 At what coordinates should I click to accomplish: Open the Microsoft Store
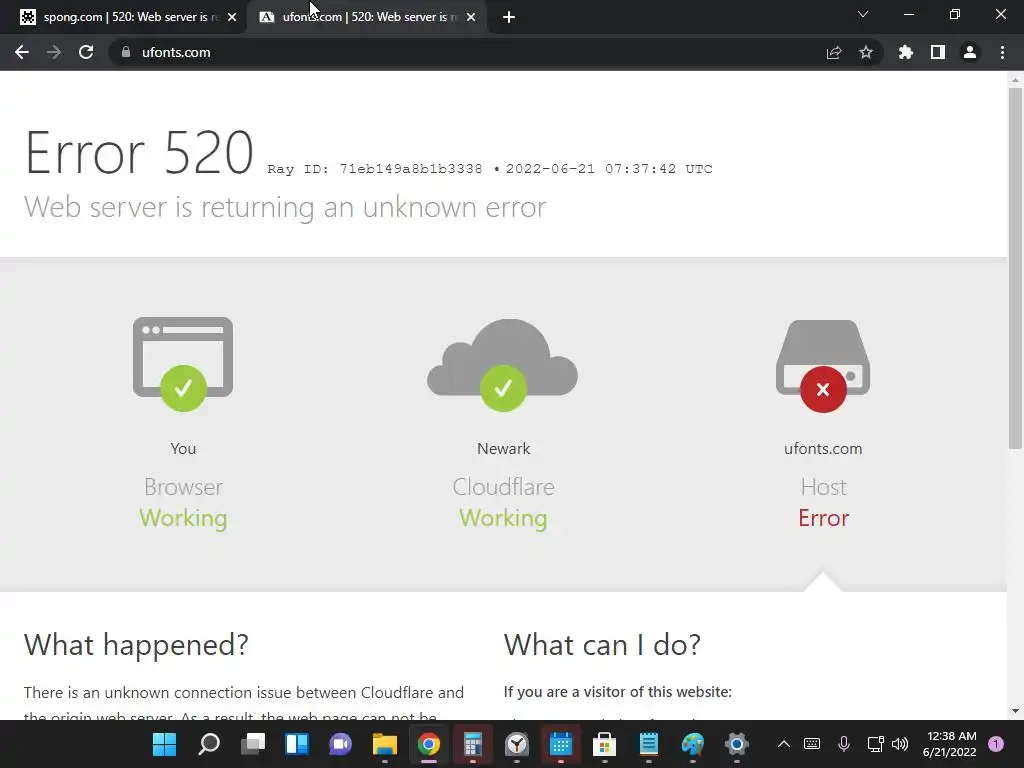click(605, 744)
